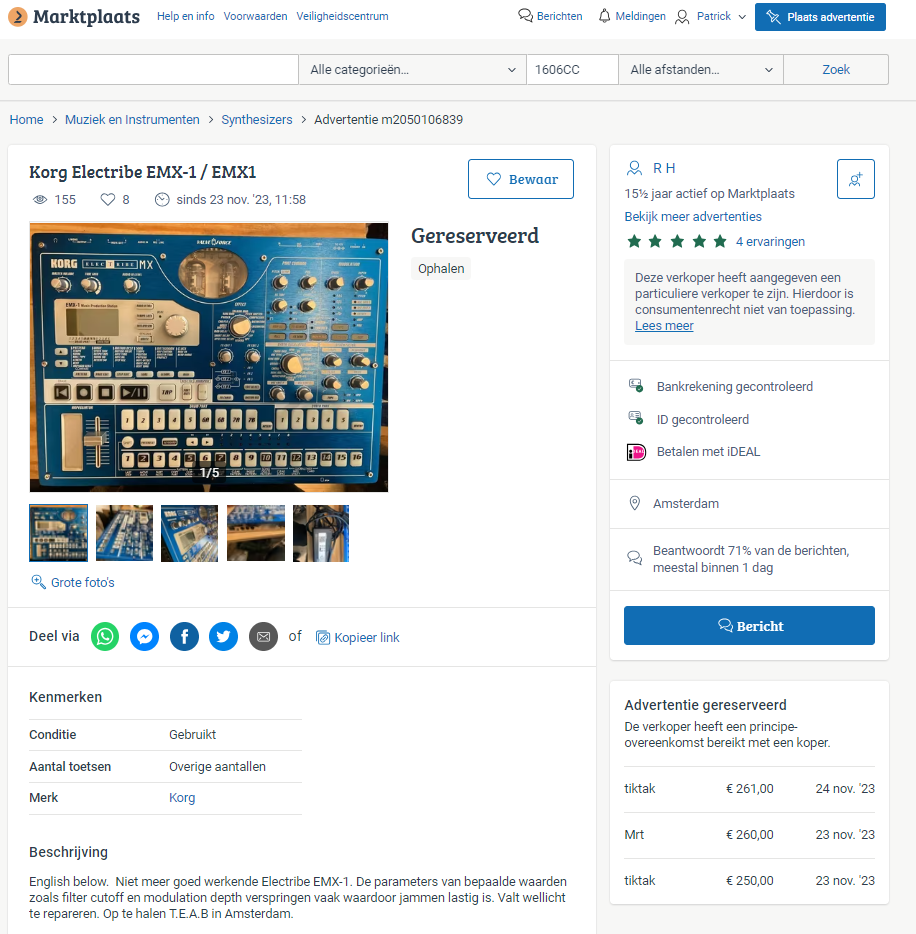The width and height of the screenshot is (916, 934).
Task: Click the Gereserveerd status heading
Action: point(475,236)
